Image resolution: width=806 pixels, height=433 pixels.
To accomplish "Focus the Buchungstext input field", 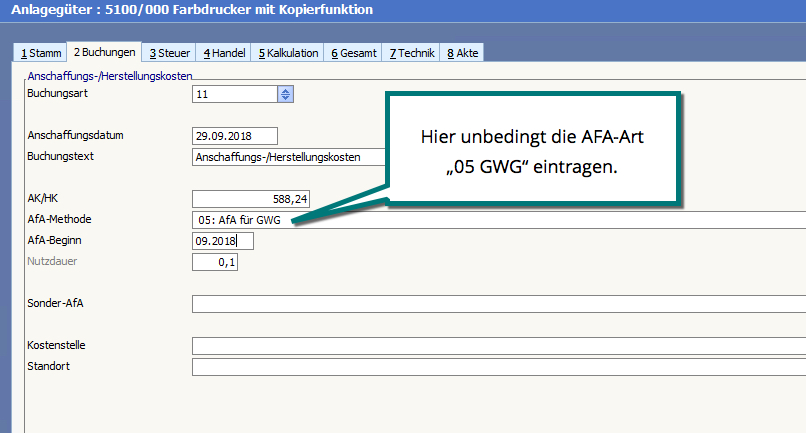I will pyautogui.click(x=289, y=157).
